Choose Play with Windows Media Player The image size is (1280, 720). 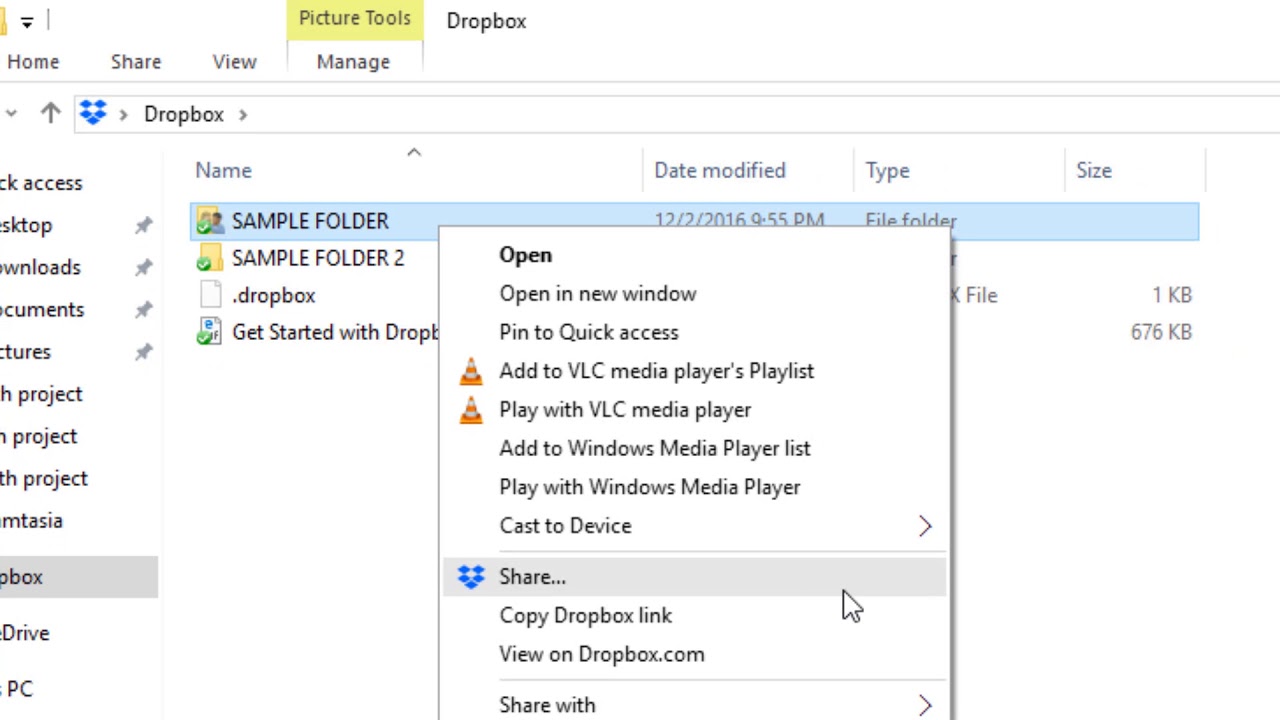click(694, 487)
